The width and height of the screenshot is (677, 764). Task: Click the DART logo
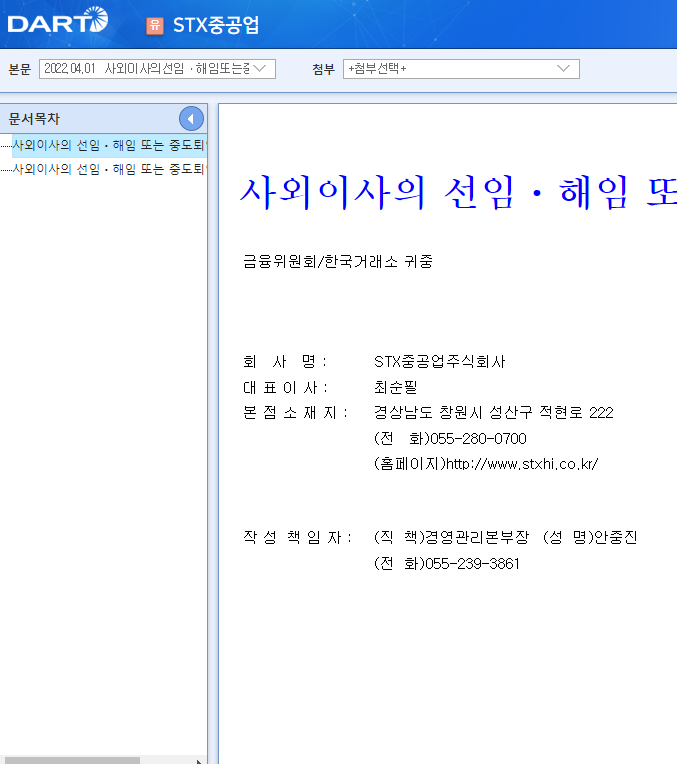coord(58,20)
